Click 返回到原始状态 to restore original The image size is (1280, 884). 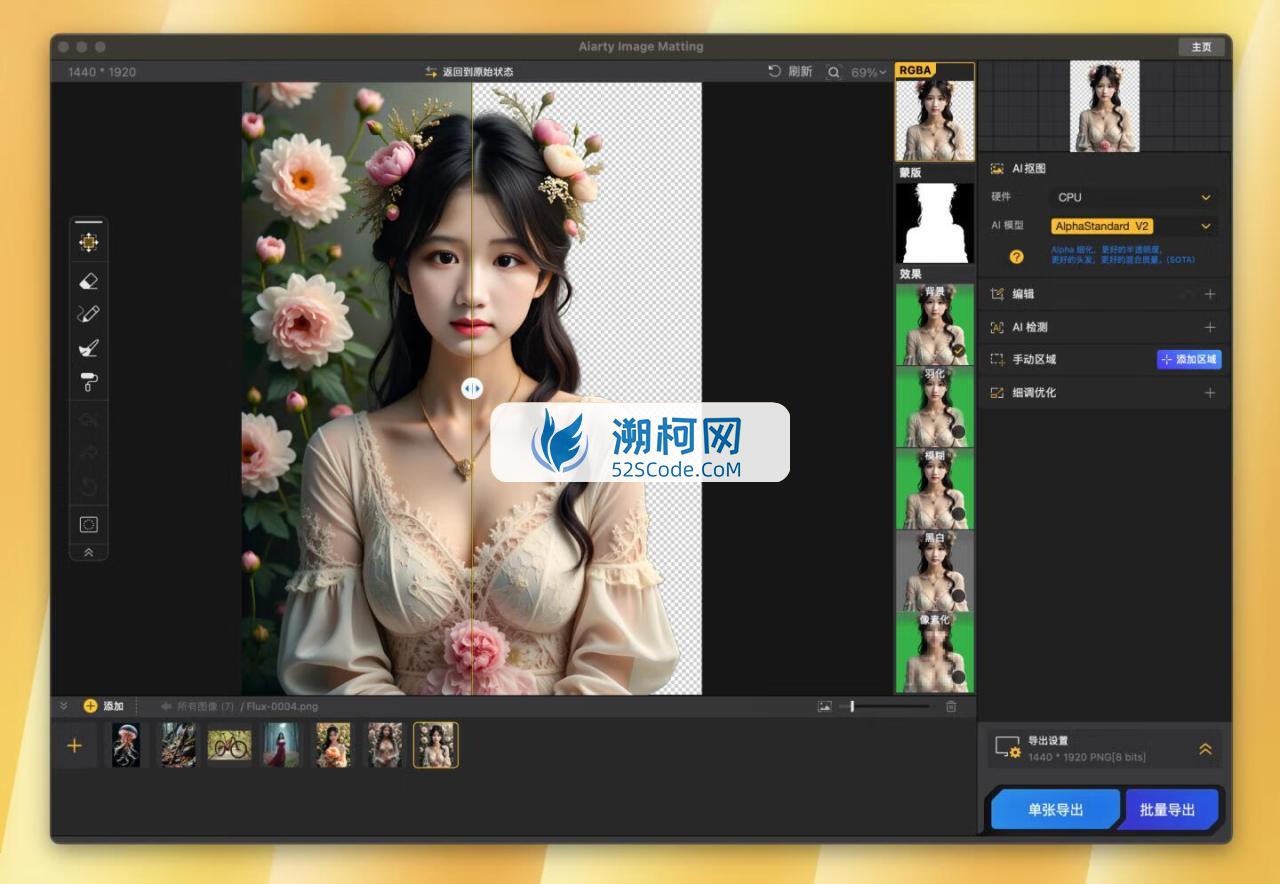pos(469,72)
